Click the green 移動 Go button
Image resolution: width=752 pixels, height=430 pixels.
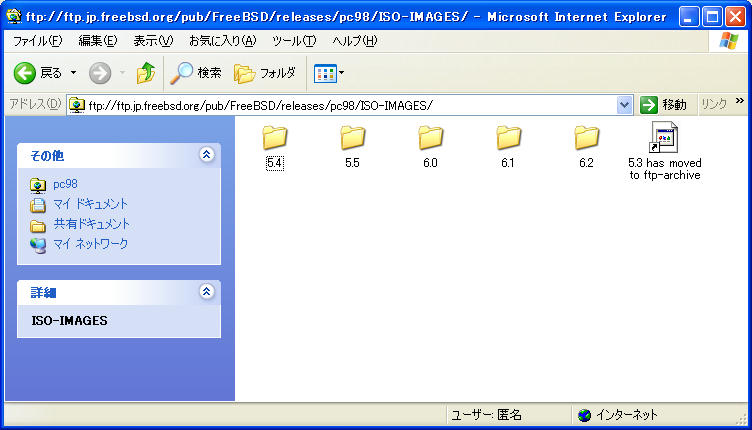(664, 105)
